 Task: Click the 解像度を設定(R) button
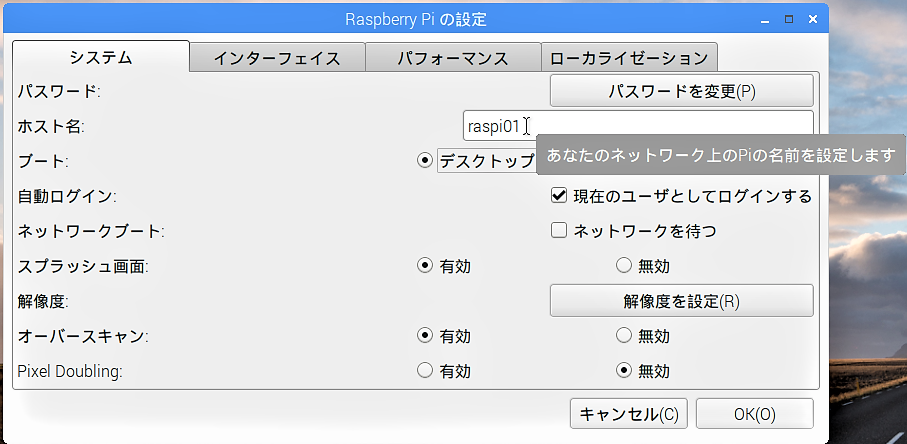(681, 301)
